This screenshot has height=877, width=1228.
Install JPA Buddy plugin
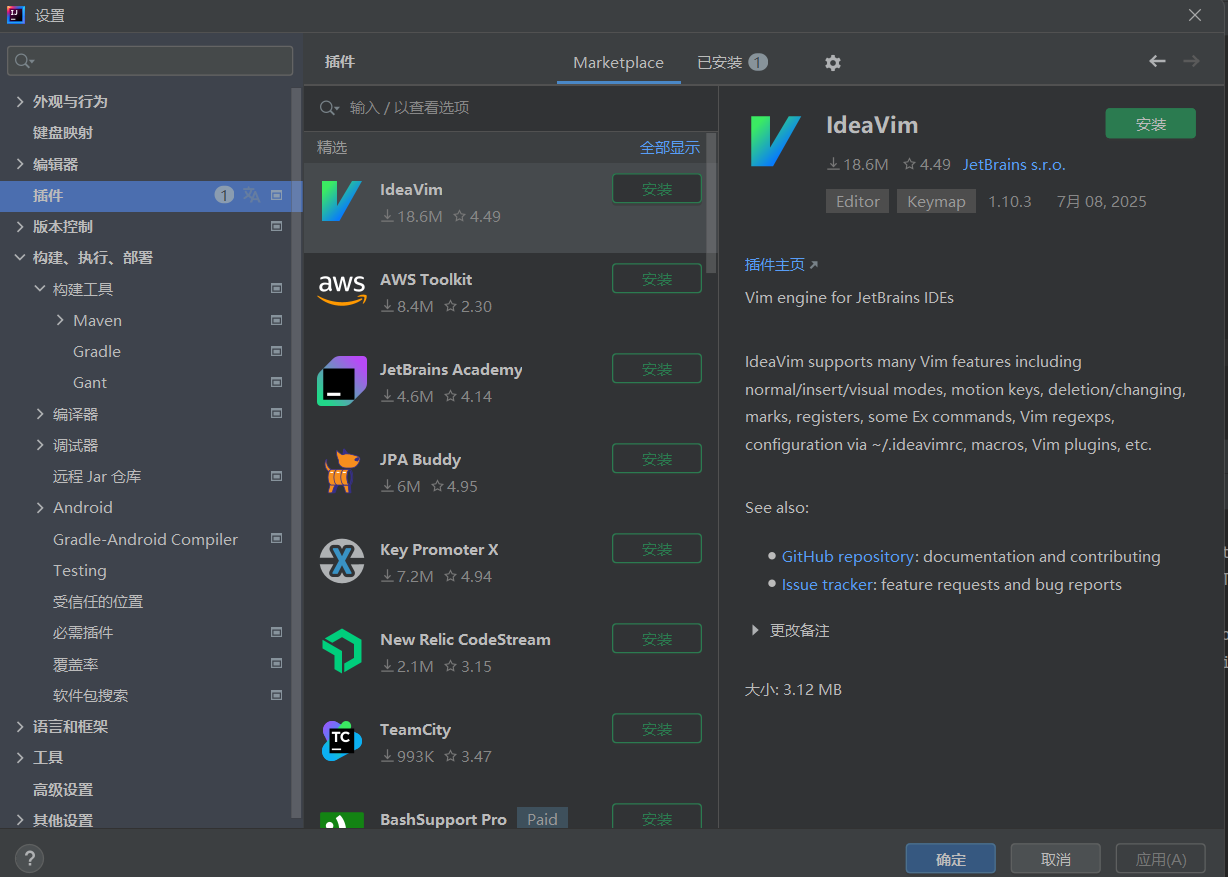click(x=657, y=459)
